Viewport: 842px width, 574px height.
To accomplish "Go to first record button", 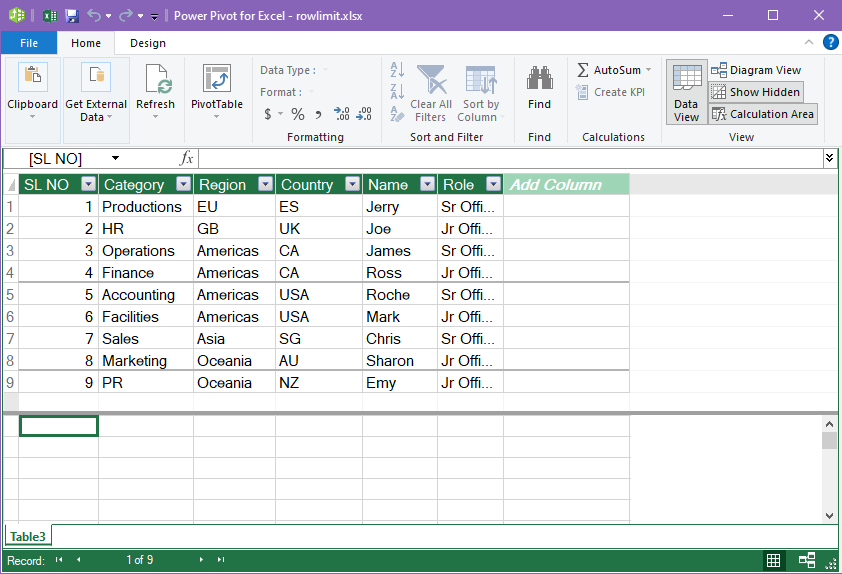I will (59, 560).
